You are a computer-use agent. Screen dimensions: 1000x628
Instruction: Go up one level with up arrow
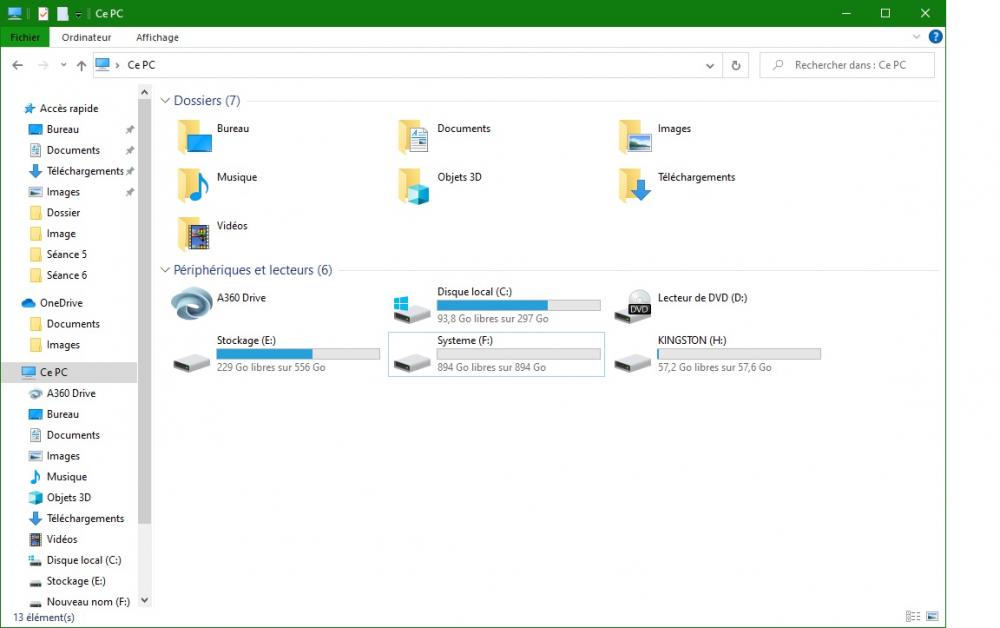(x=81, y=65)
